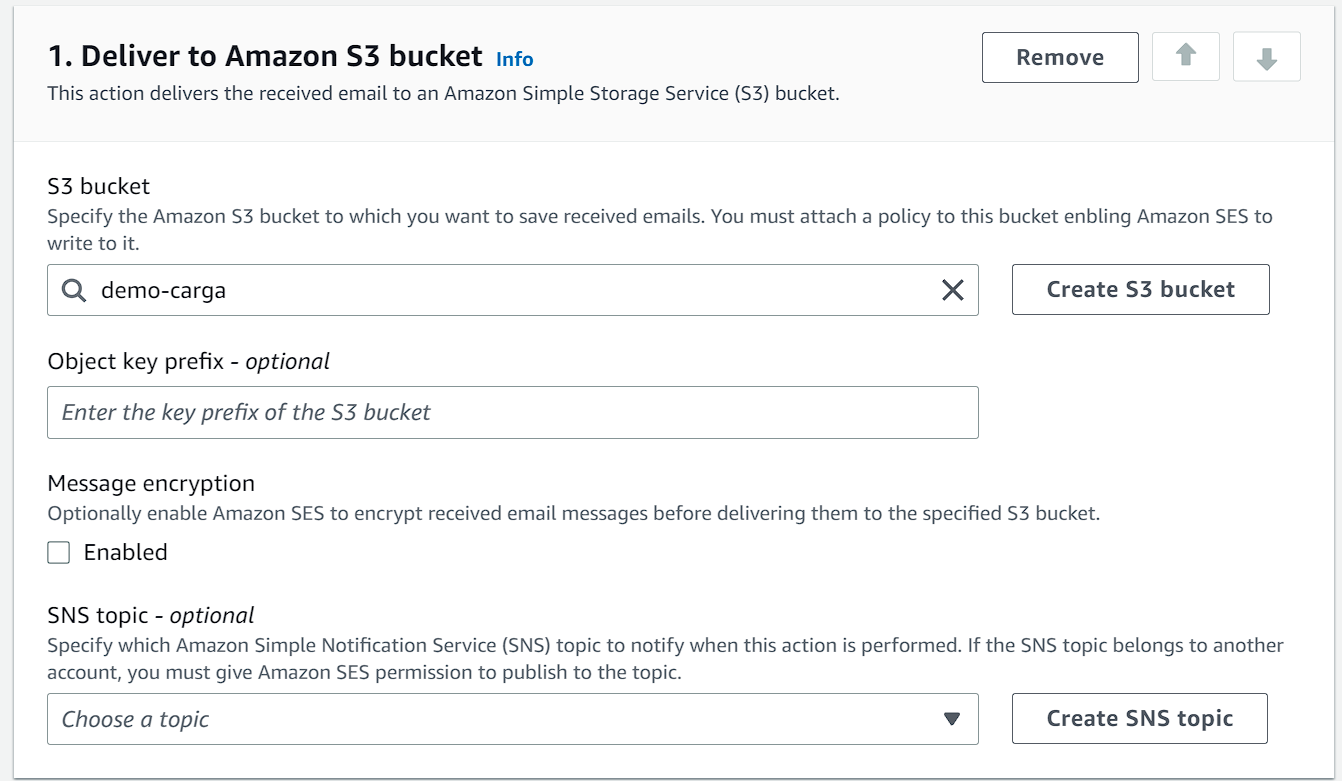Click the "S3 bucket" field label

click(98, 186)
